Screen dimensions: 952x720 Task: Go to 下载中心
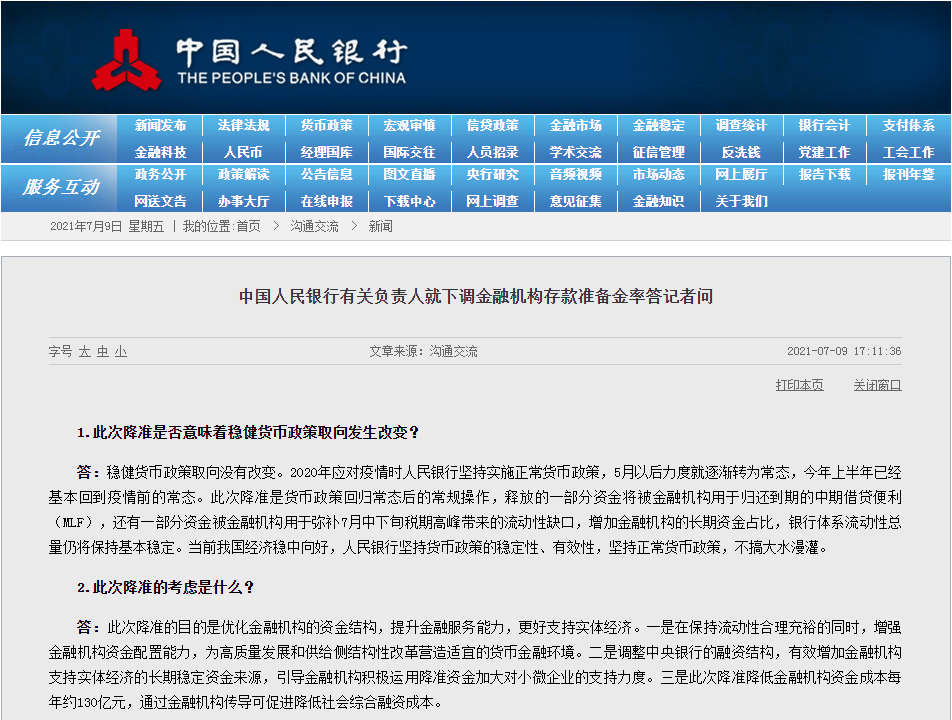click(409, 202)
